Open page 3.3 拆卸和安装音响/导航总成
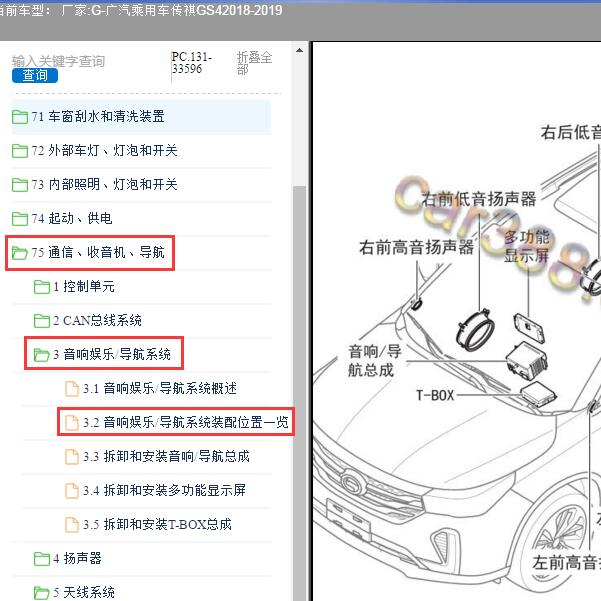Image resolution: width=601 pixels, height=601 pixels. click(166, 456)
